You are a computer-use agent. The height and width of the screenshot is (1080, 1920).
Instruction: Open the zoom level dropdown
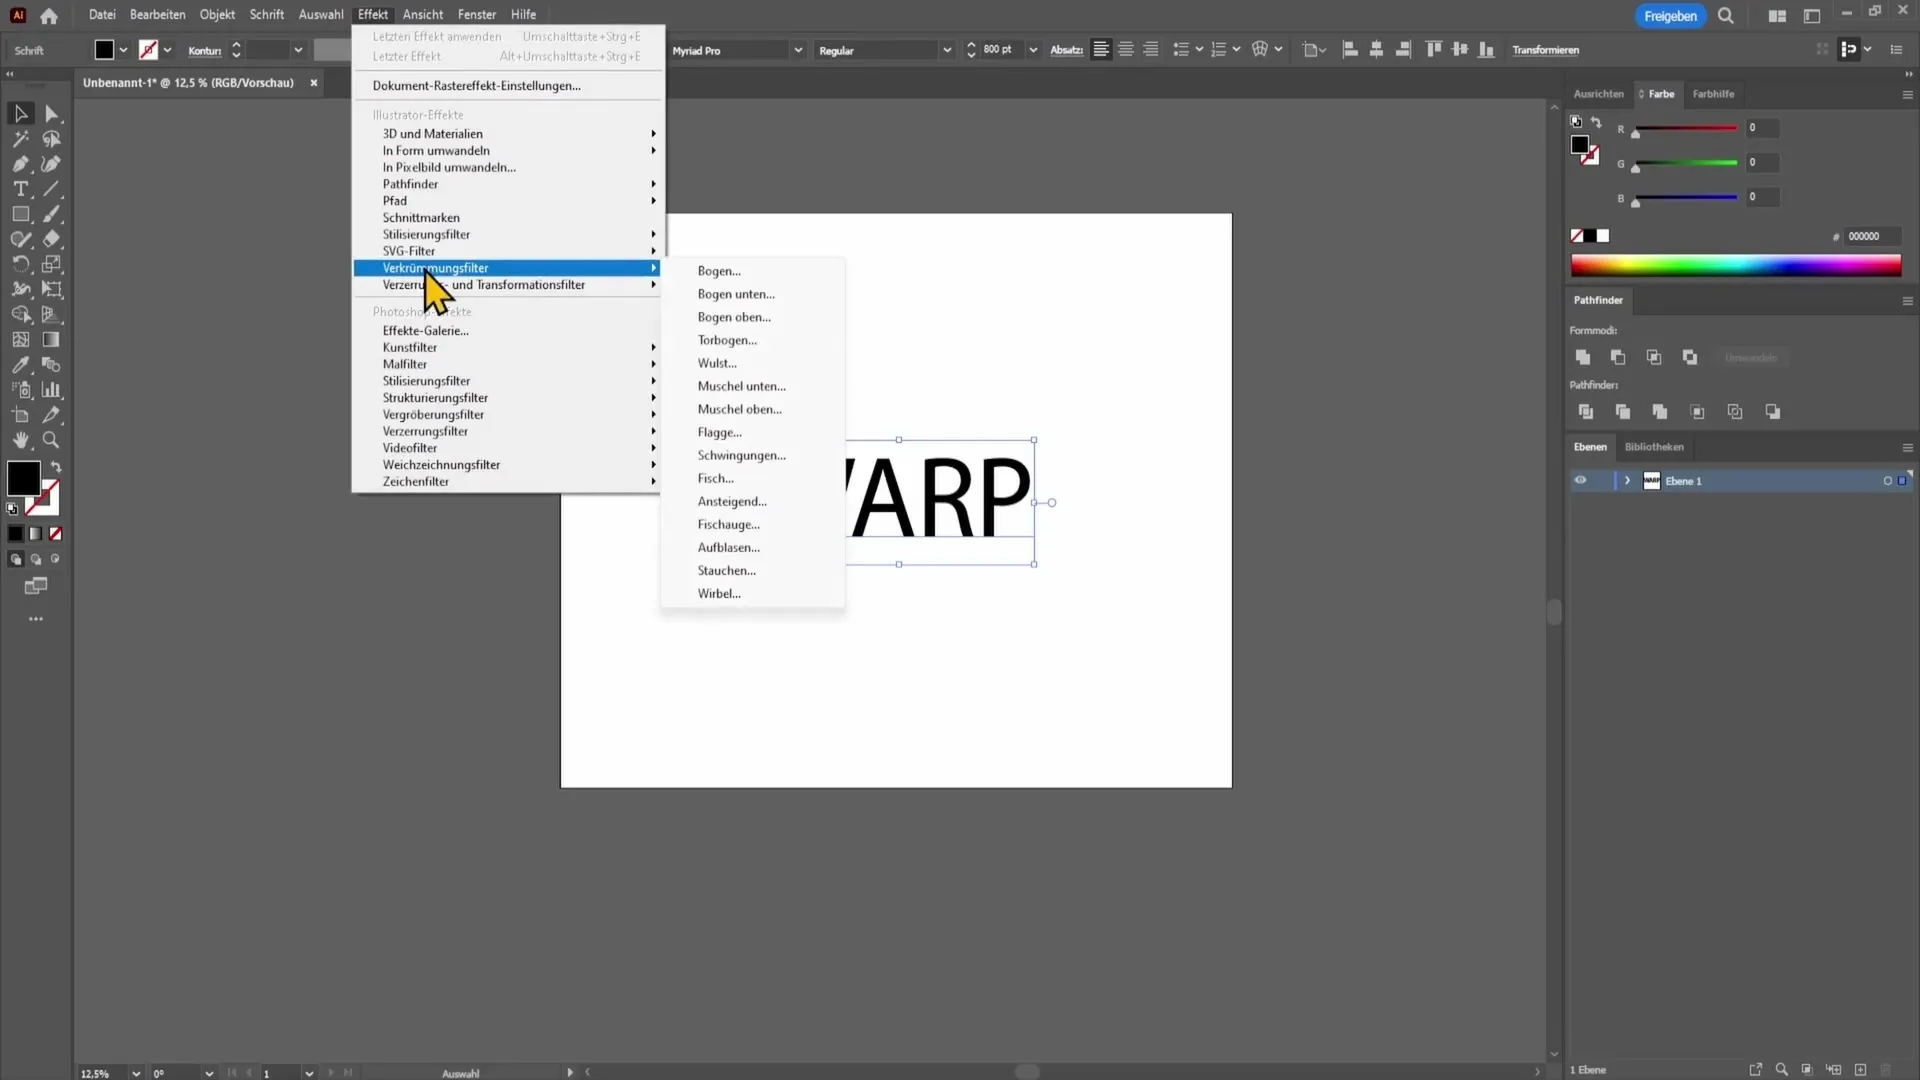coord(136,1073)
